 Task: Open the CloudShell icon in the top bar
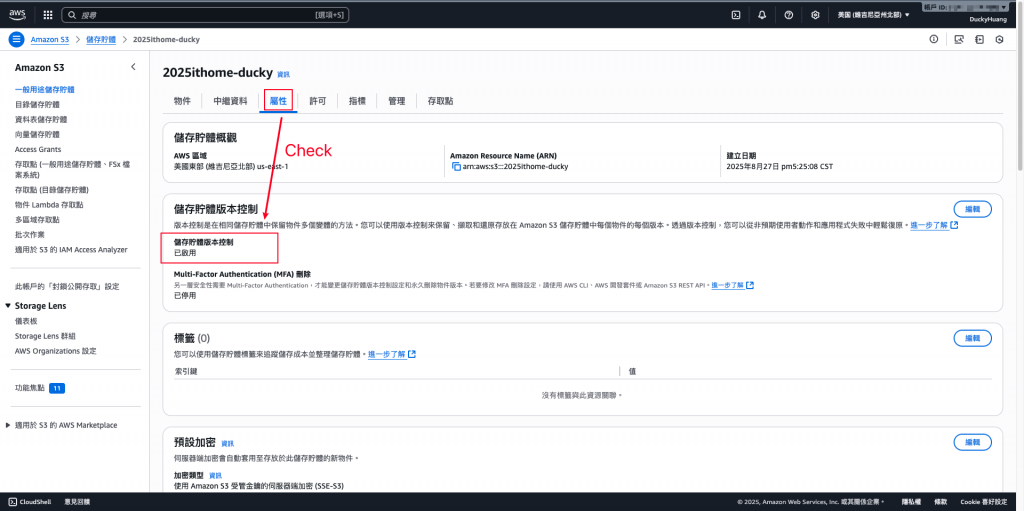click(x=736, y=14)
